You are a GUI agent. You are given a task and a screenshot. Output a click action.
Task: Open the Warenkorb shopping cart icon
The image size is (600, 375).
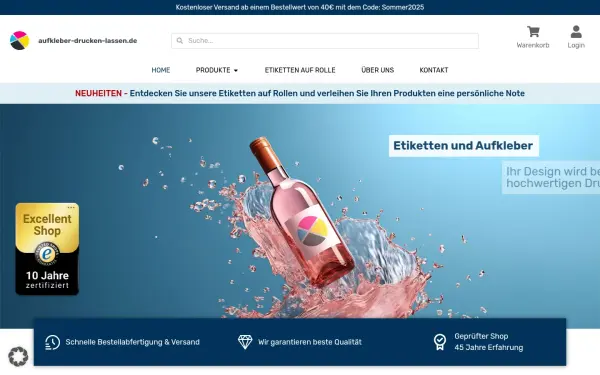pos(533,31)
